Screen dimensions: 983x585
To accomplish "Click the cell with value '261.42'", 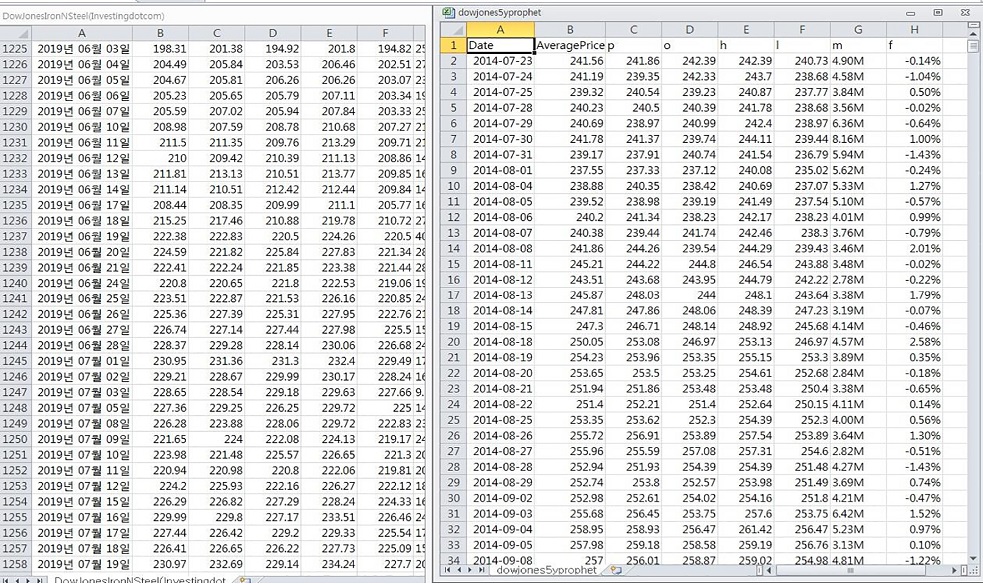I will click(746, 529).
